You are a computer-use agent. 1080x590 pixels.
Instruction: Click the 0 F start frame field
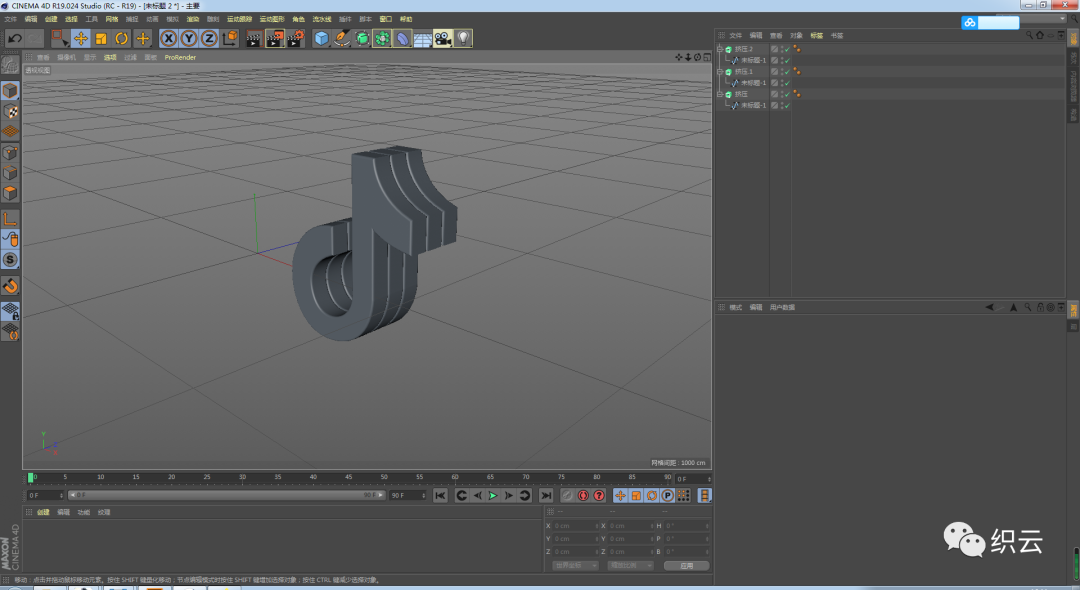tap(45, 496)
